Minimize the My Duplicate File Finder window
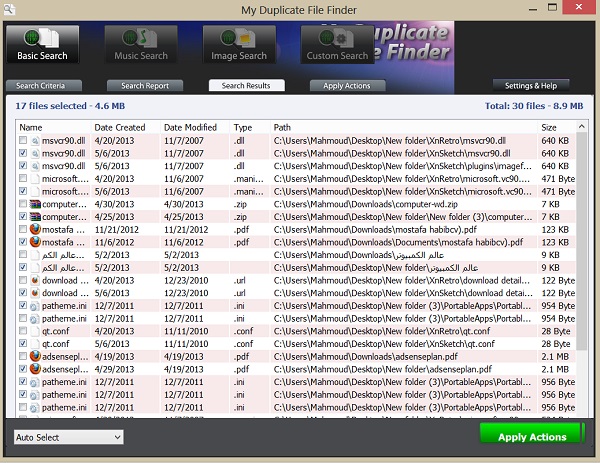Screen dimensions: 600x463 click(533, 8)
